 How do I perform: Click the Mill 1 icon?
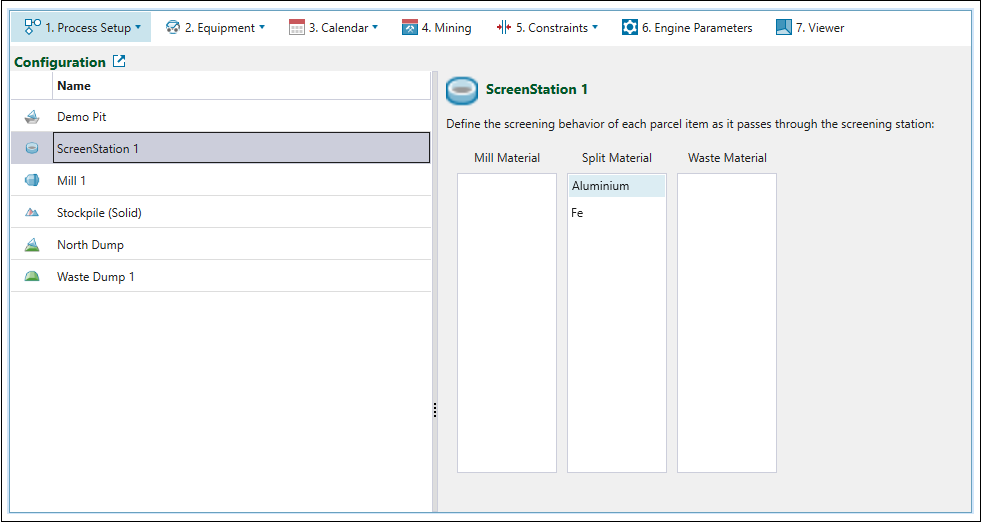32,181
